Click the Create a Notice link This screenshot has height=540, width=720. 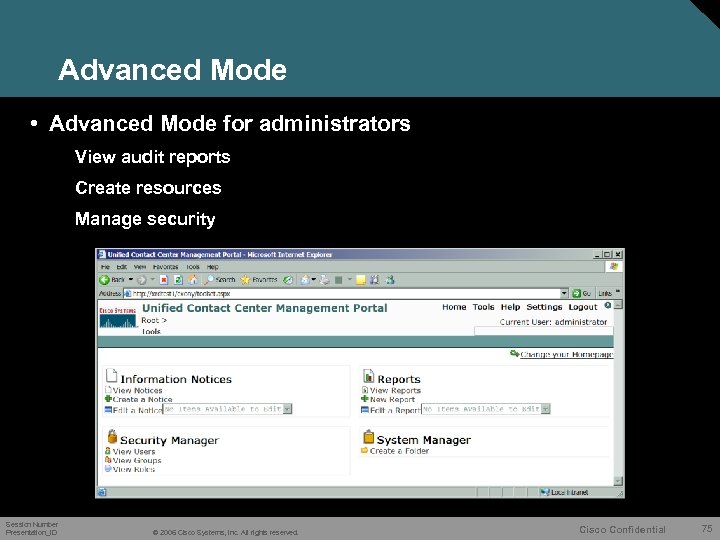(x=142, y=399)
